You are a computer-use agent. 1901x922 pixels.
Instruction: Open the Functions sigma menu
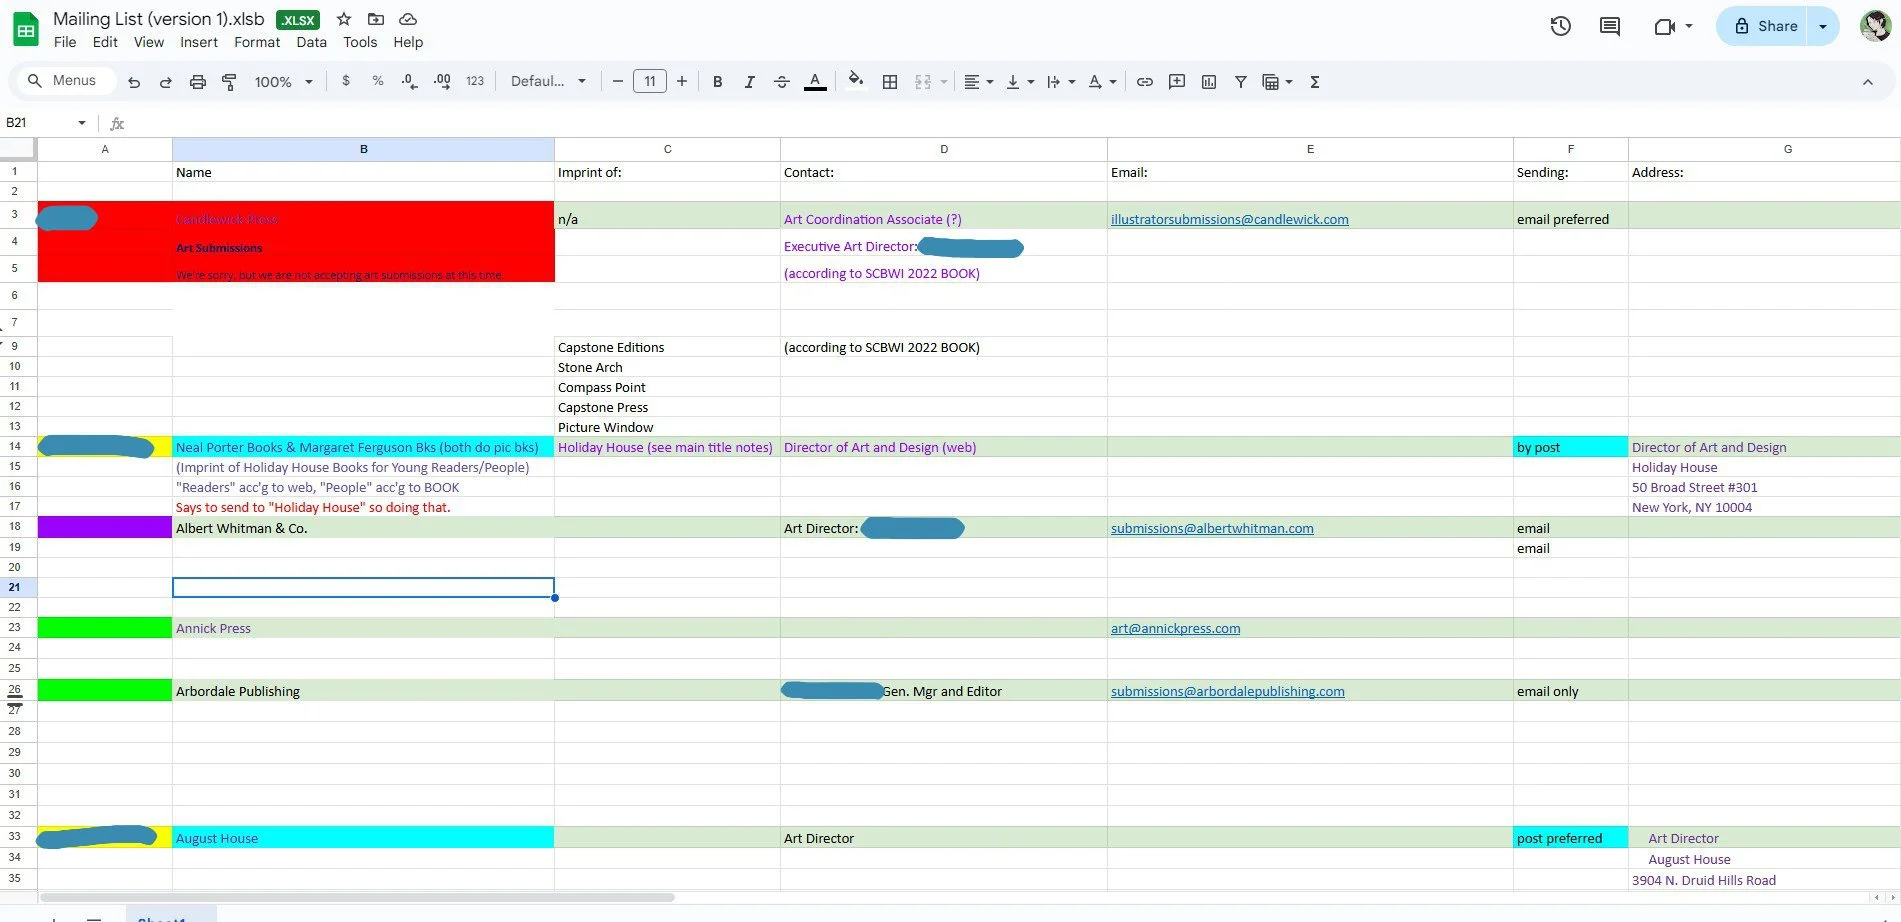(1315, 82)
